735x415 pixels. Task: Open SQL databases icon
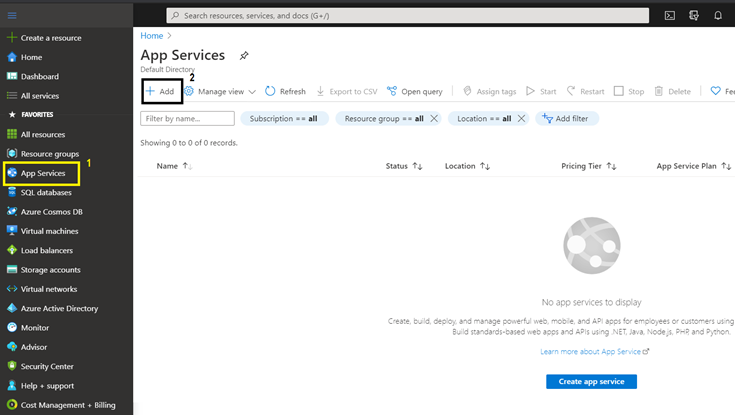12,192
